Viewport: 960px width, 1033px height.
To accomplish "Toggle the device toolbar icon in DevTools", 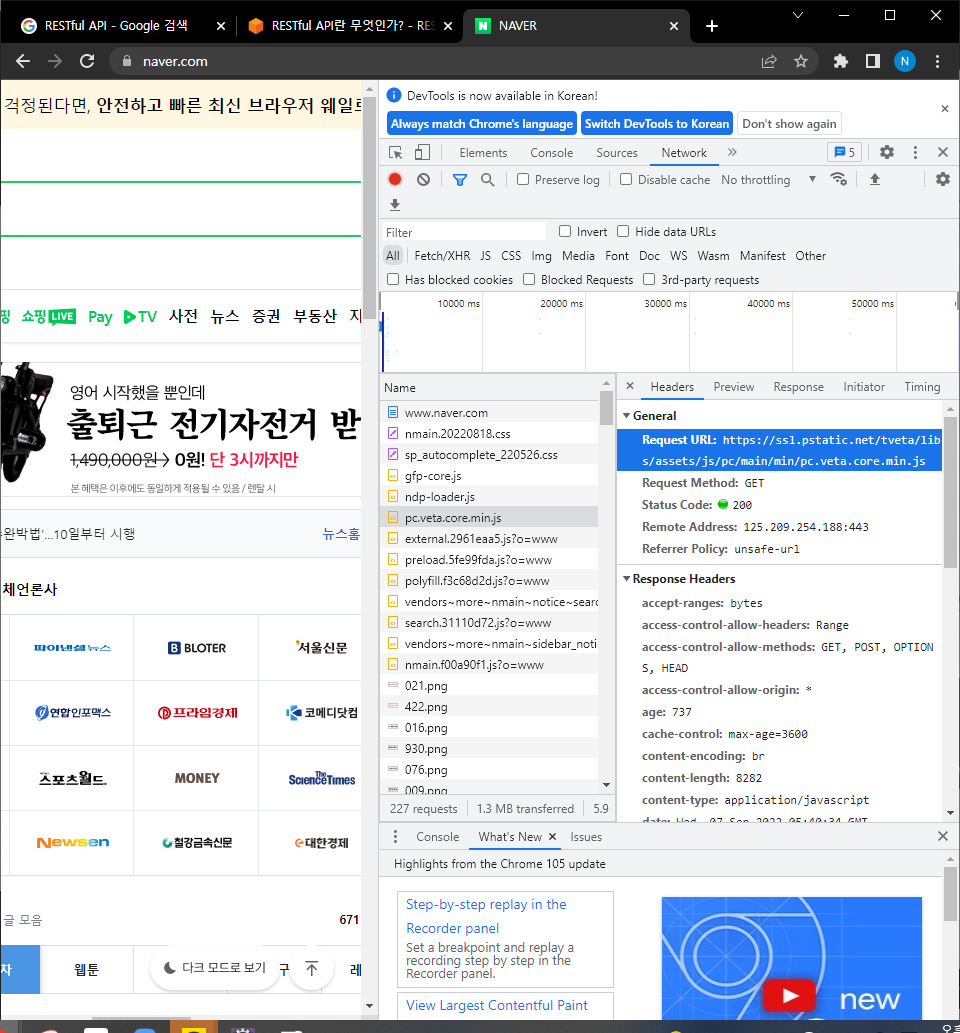I will point(422,153).
